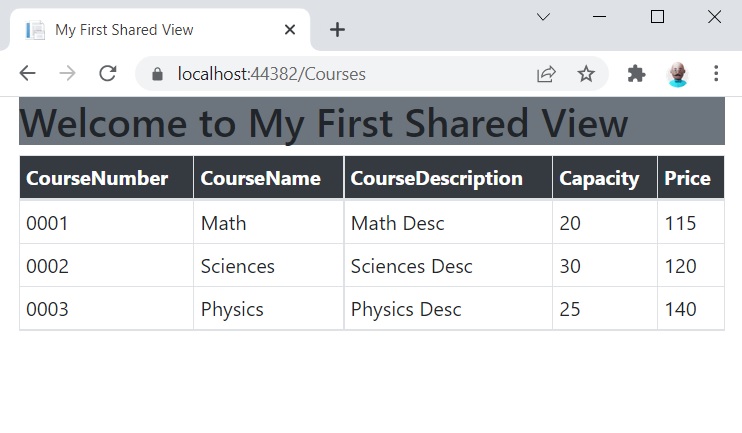Bookmark this page with the star icon
This screenshot has height=433, width=742.
tap(586, 74)
